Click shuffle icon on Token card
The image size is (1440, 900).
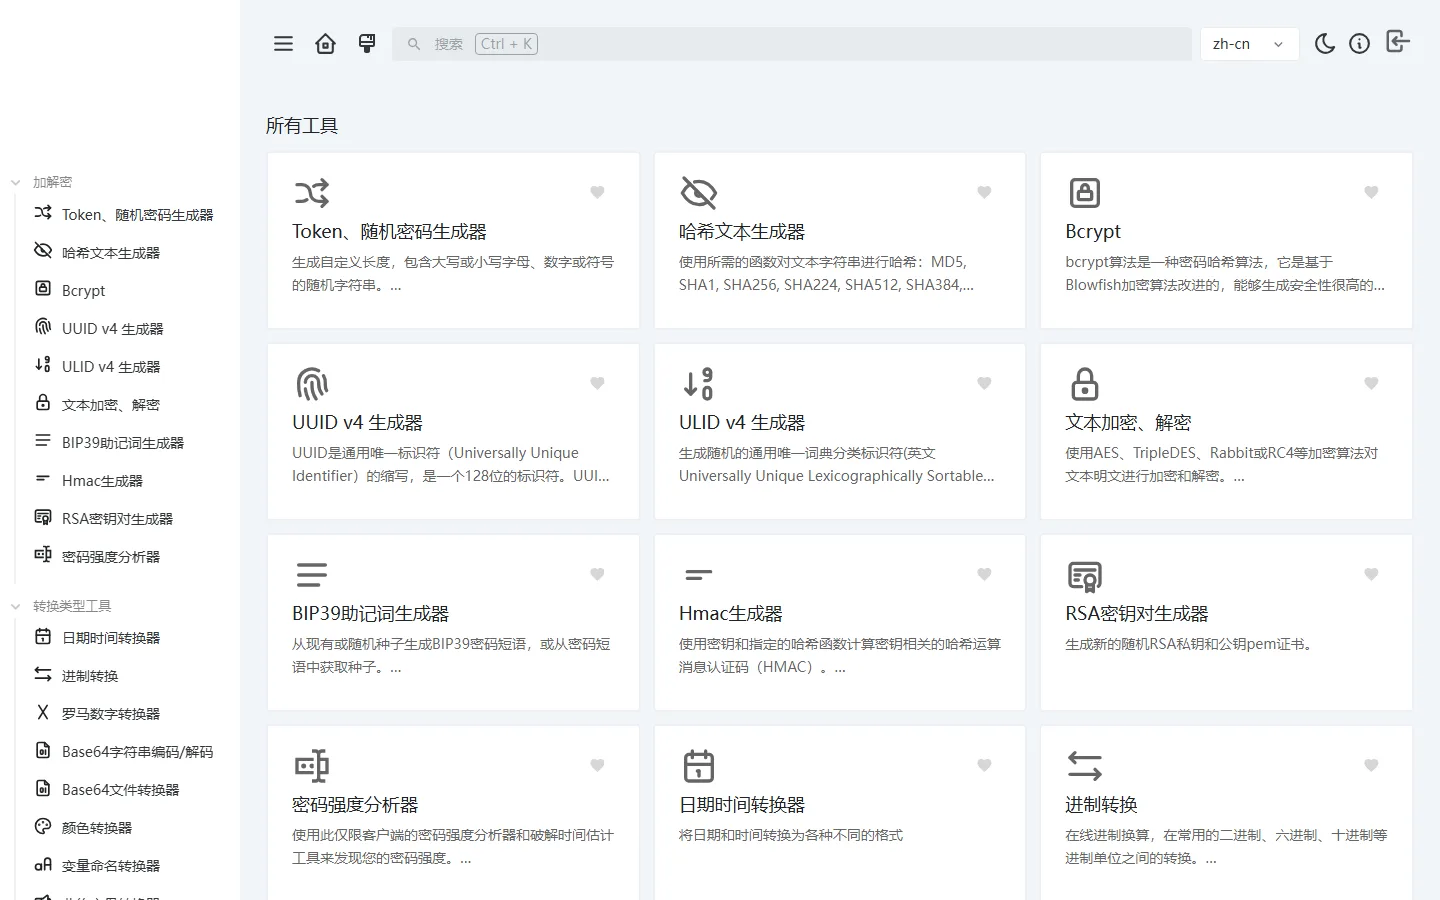(x=312, y=193)
